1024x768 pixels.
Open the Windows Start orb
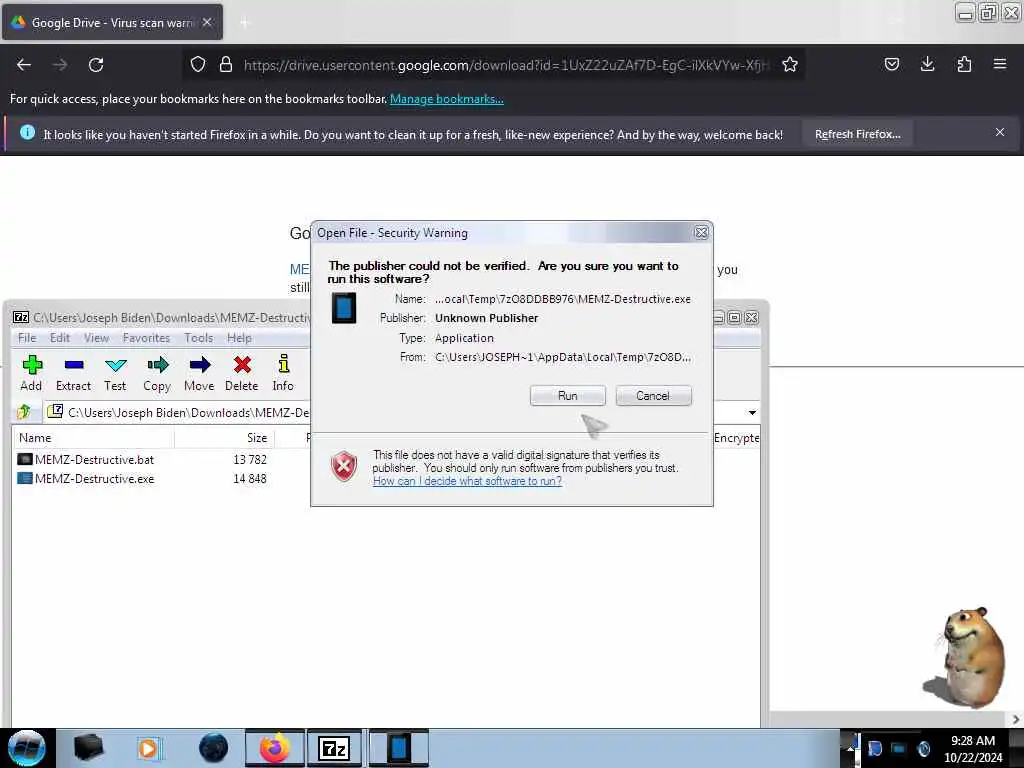tap(27, 748)
